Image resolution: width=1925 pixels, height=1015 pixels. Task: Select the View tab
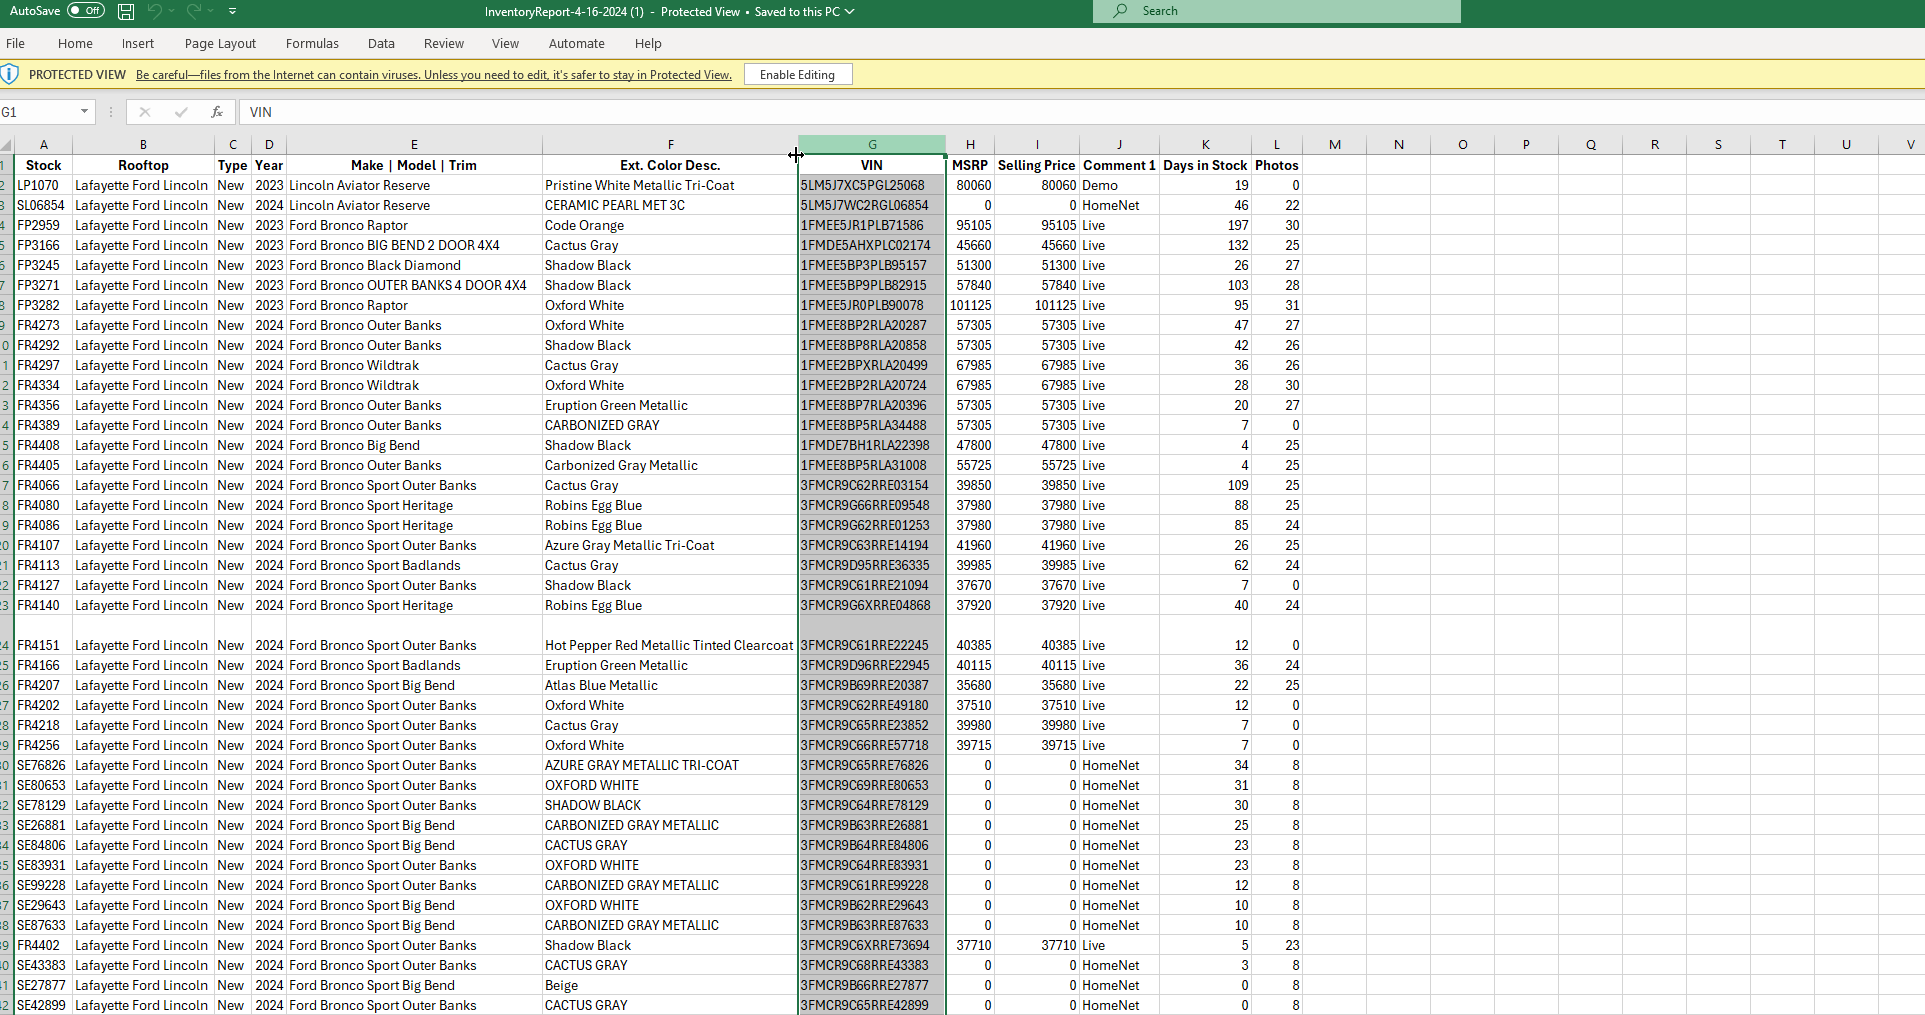click(x=505, y=43)
